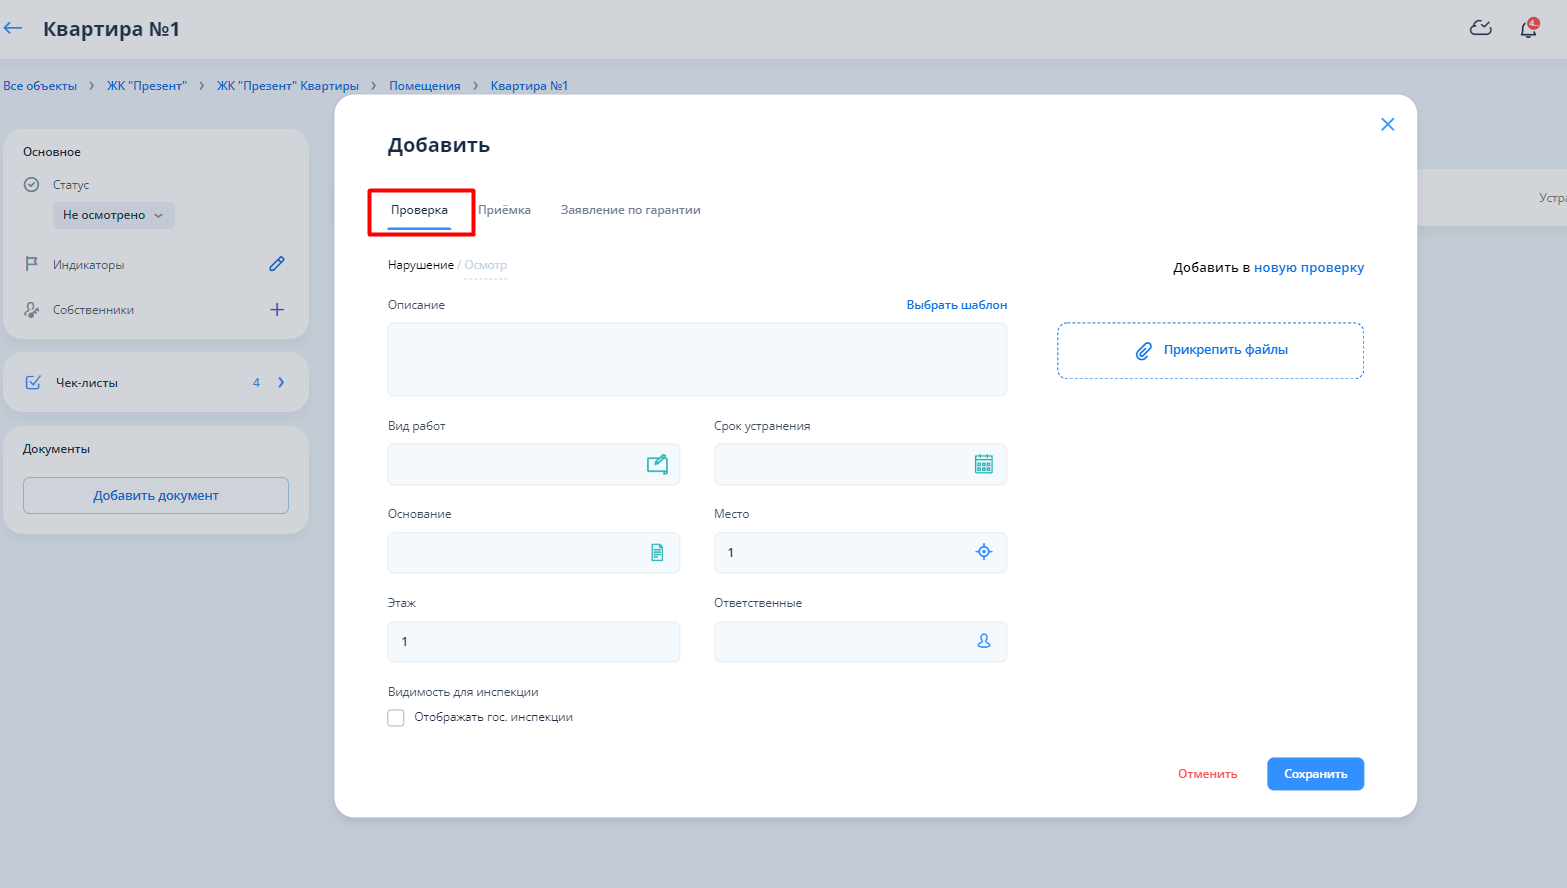Viewport: 1567px width, 888px height.
Task: Add owner with plus icon beside Собственники
Action: (277, 310)
